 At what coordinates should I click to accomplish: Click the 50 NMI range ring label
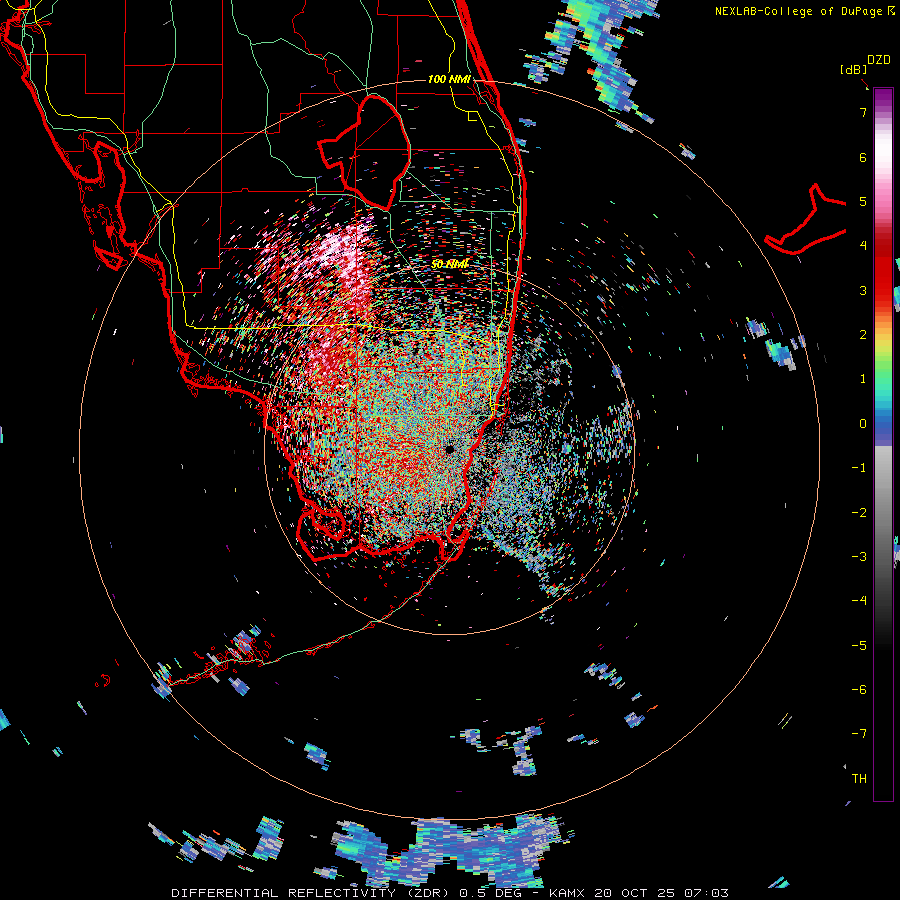coord(450,264)
